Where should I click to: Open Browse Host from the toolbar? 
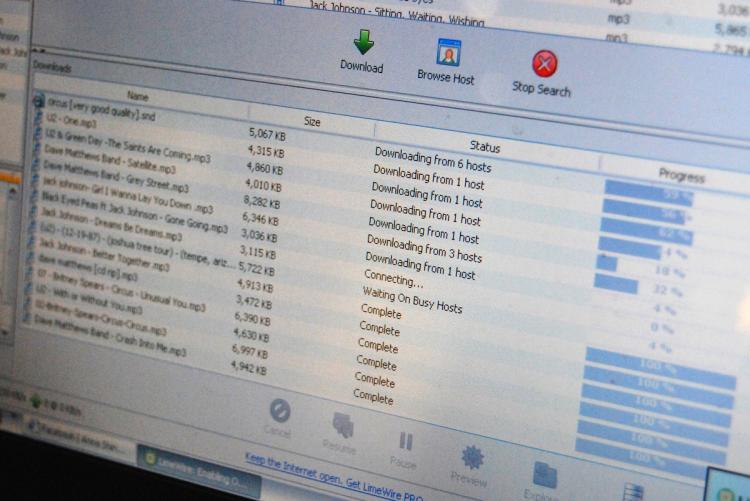448,53
